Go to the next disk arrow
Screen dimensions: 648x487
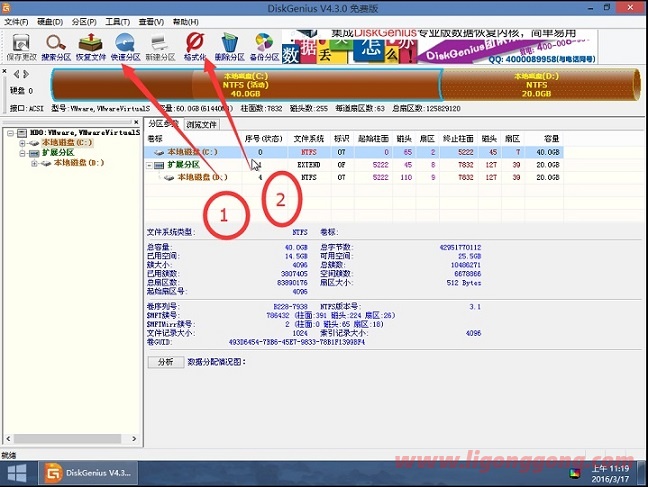click(x=26, y=74)
